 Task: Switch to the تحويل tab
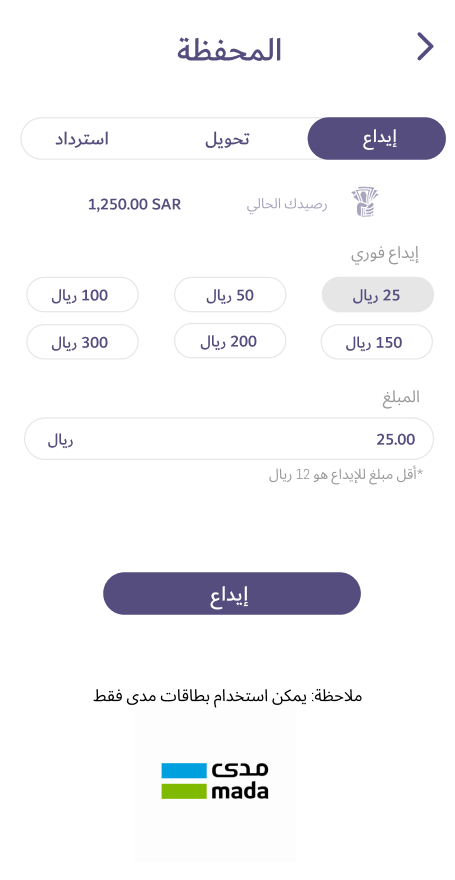click(227, 139)
